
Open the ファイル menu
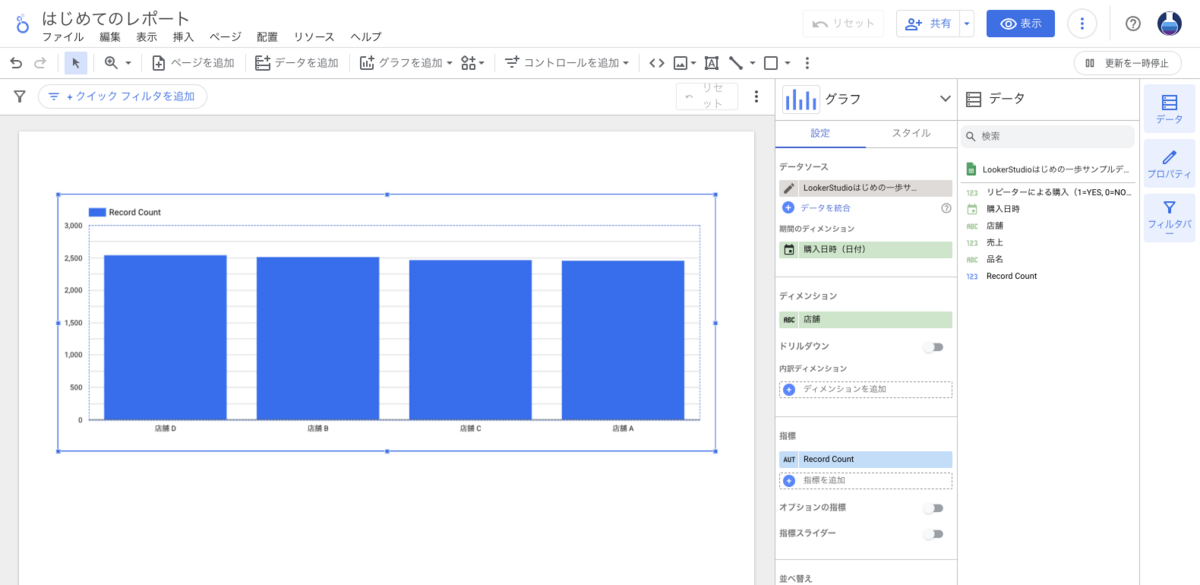(x=63, y=37)
